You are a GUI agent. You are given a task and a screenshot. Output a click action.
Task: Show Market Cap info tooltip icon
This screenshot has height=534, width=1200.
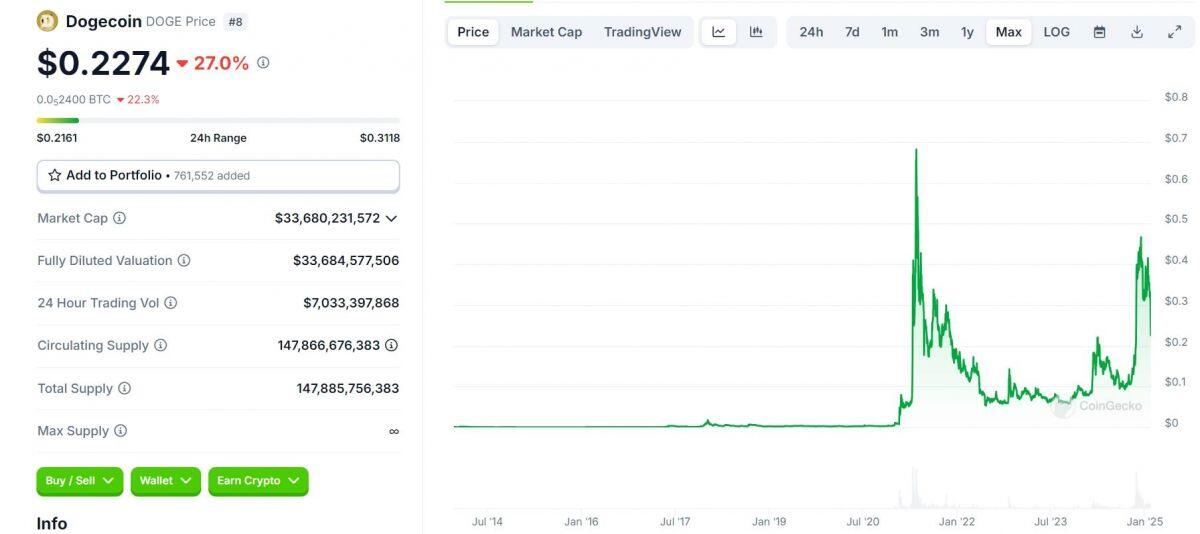pyautogui.click(x=119, y=218)
